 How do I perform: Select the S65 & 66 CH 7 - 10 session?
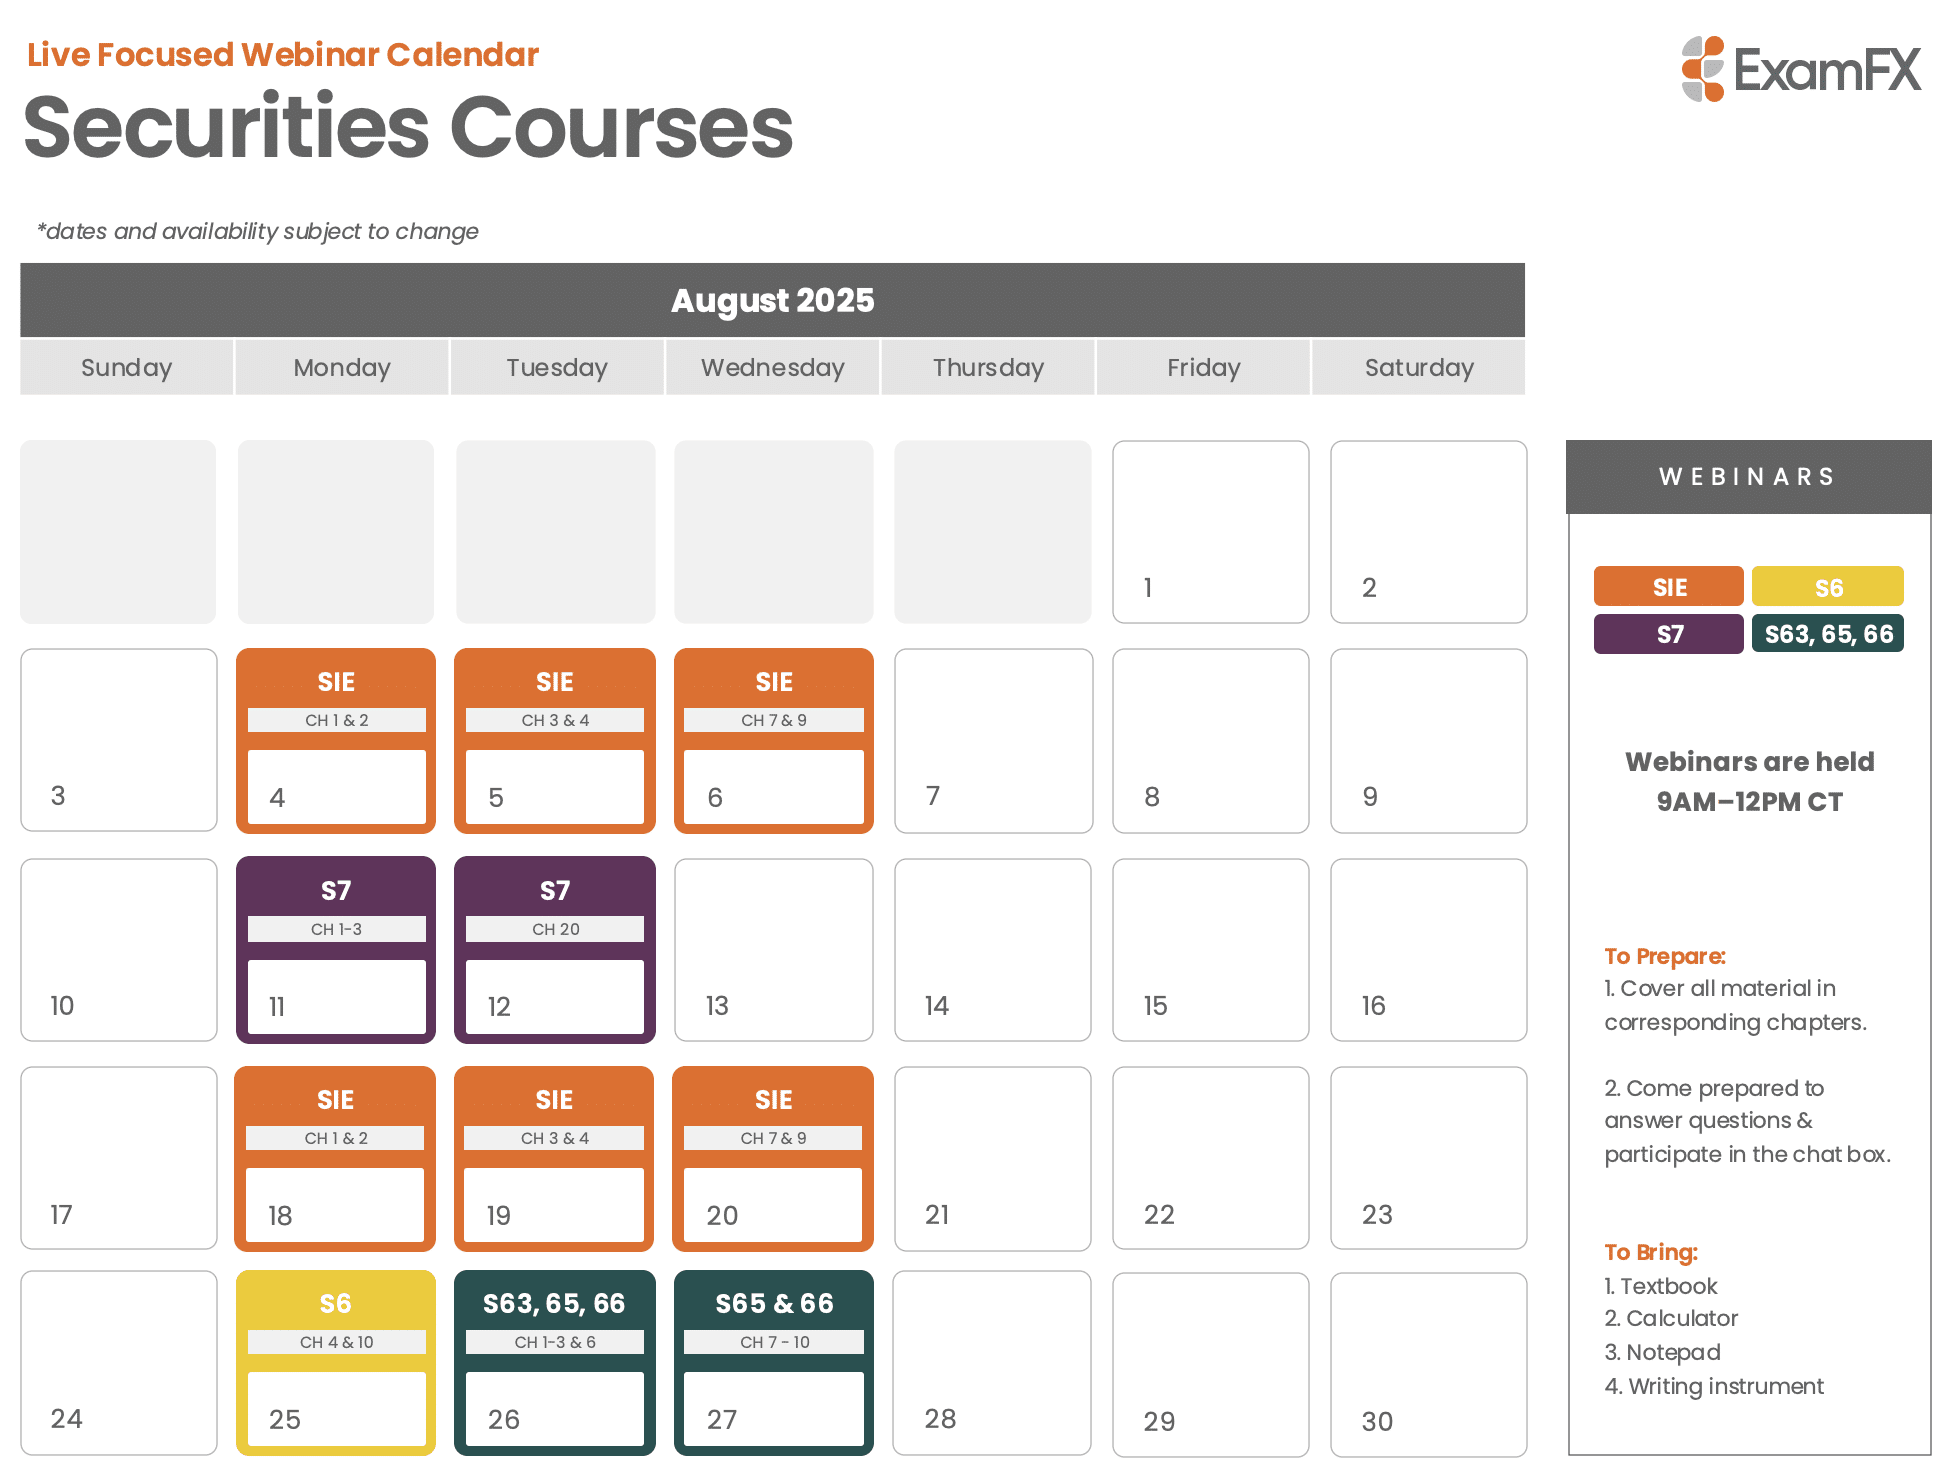(774, 1363)
